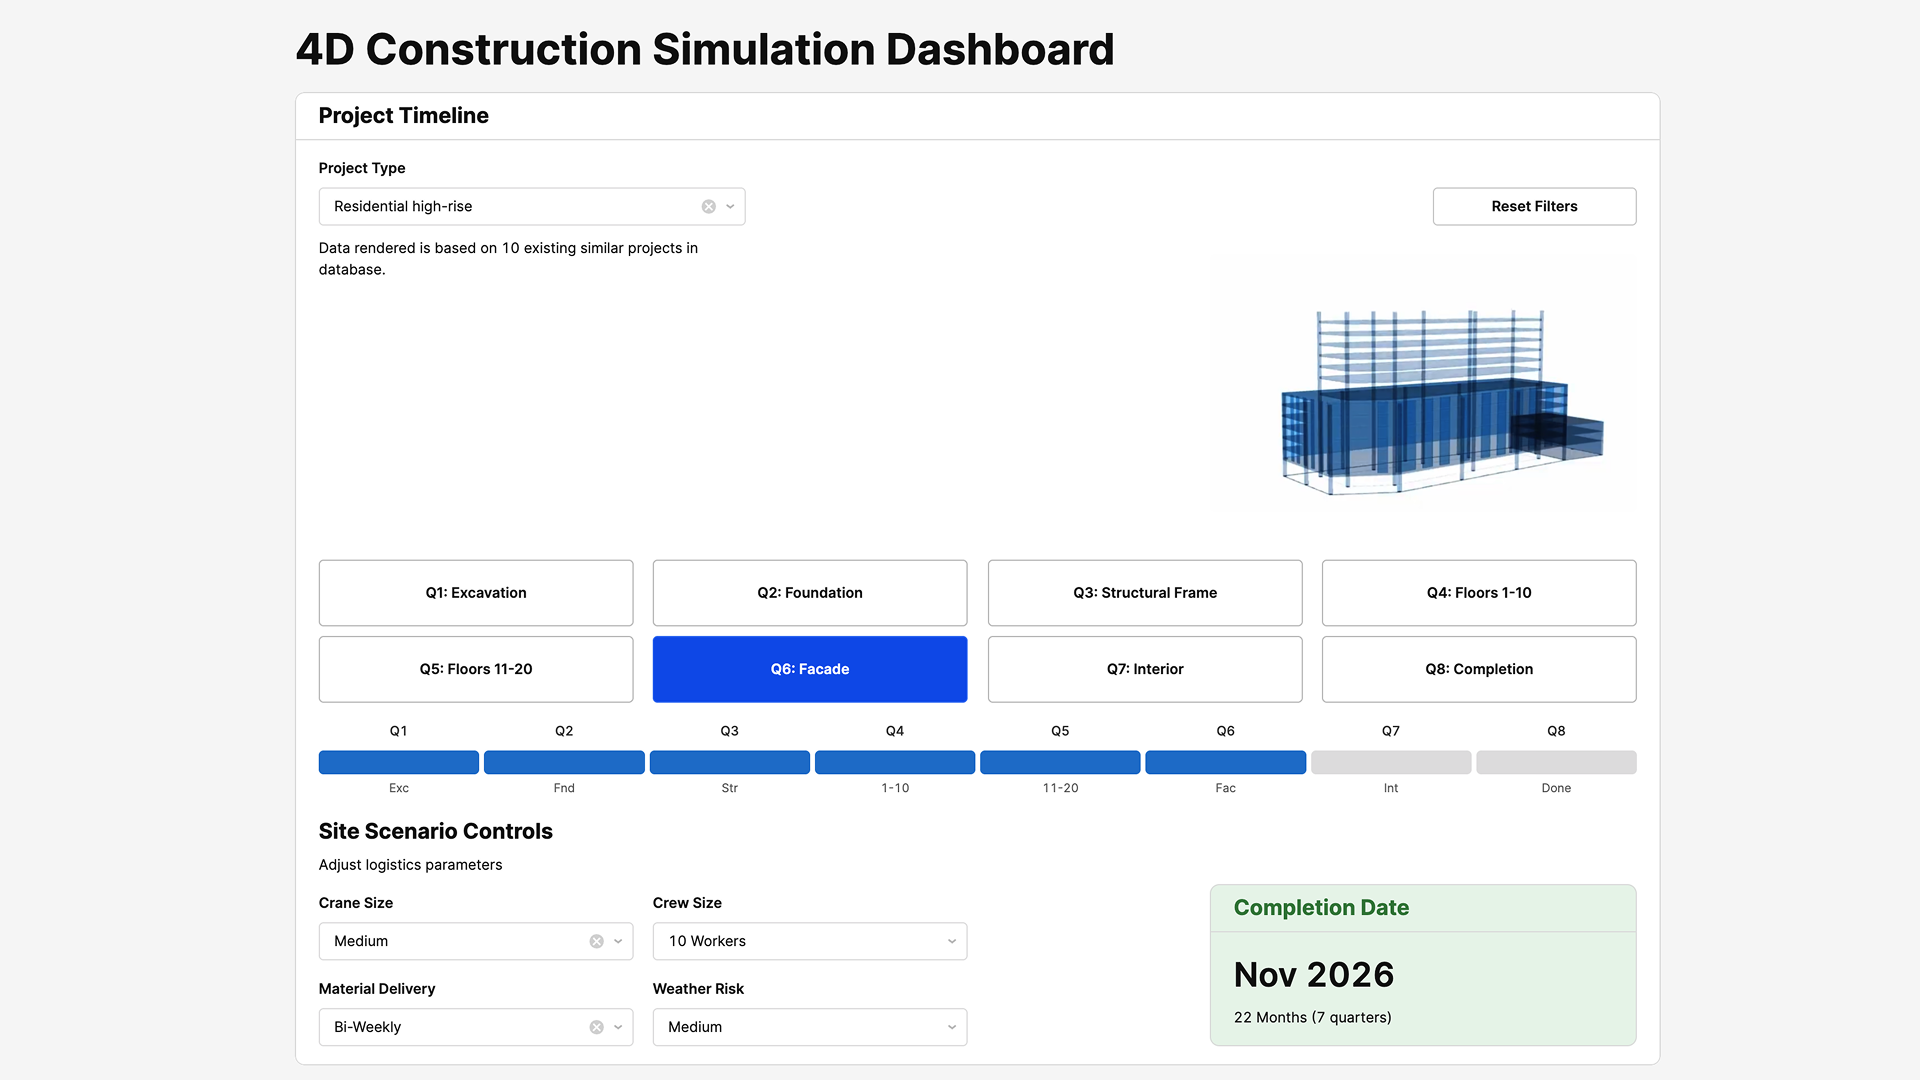Choose the Q7: Interior phase button
Screen dimensions: 1920x1080
tap(1144, 669)
